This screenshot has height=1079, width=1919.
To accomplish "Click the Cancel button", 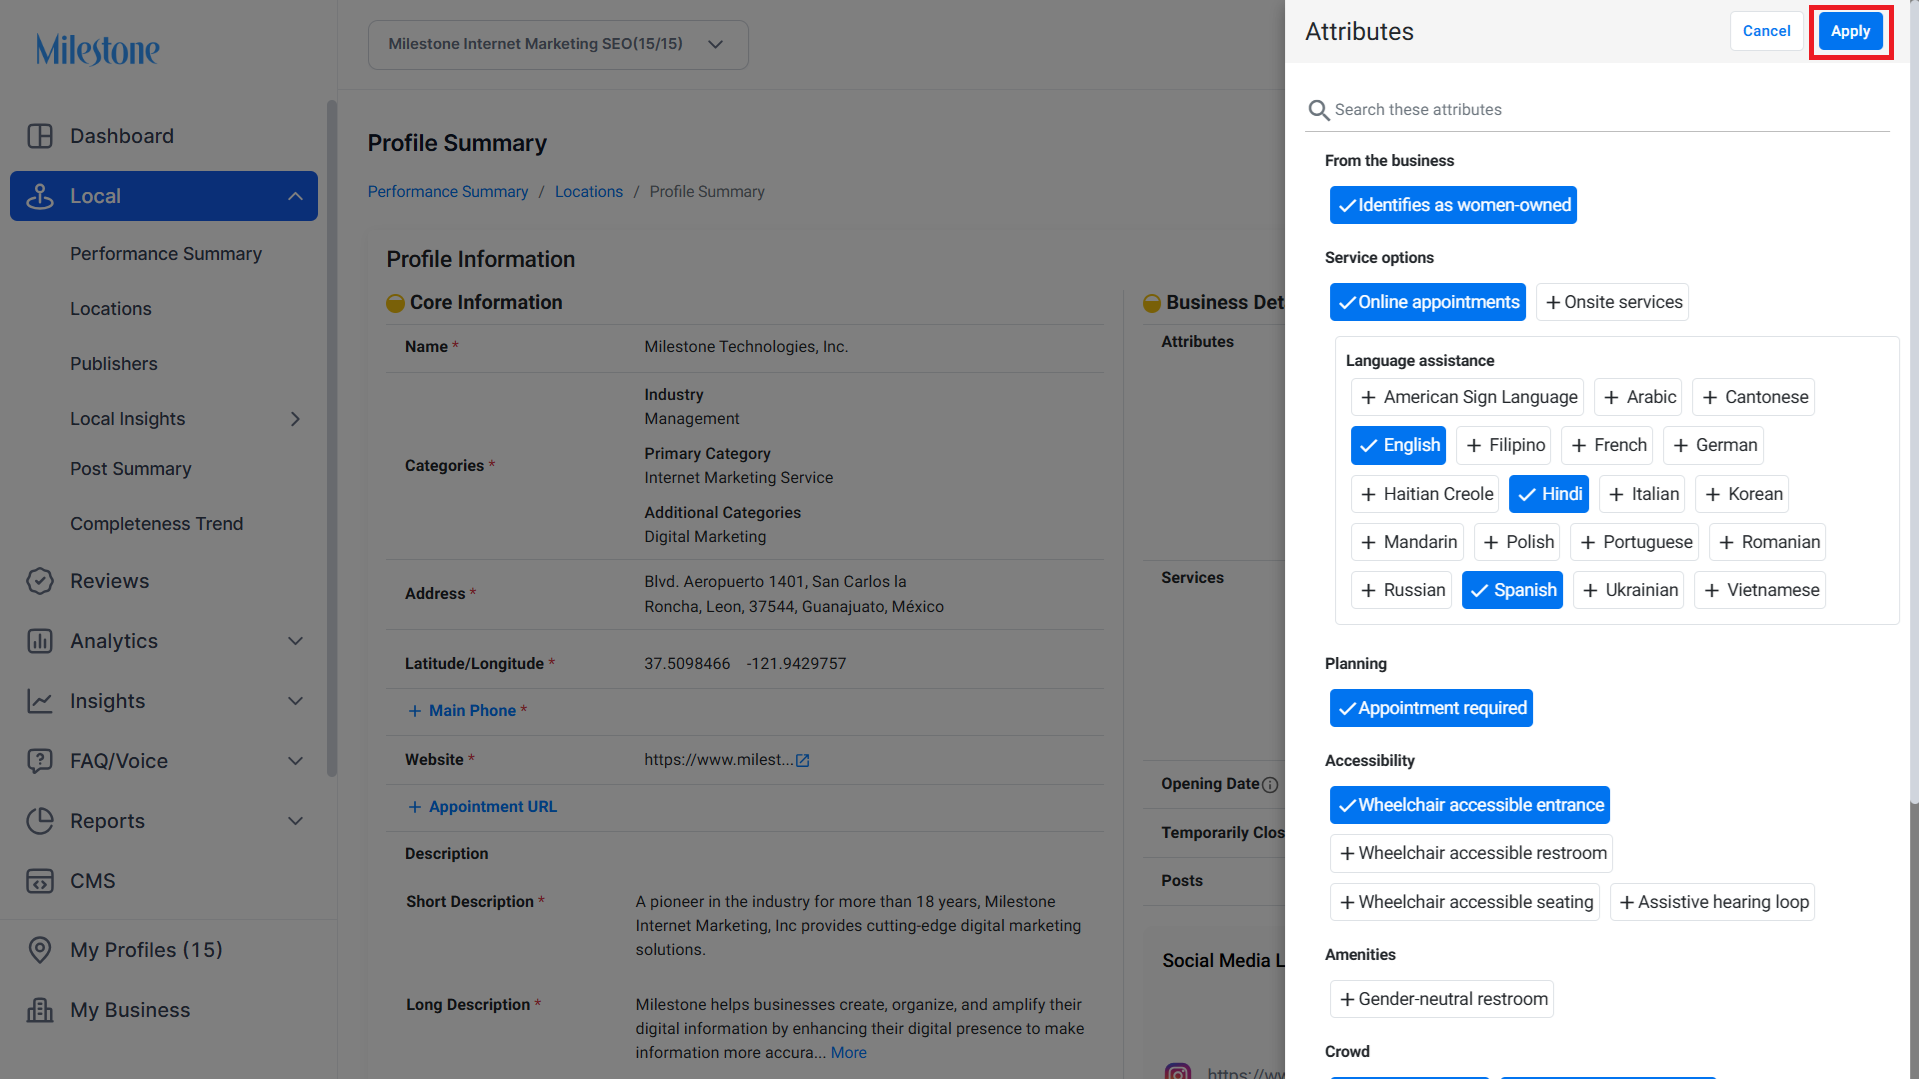I will (x=1766, y=31).
